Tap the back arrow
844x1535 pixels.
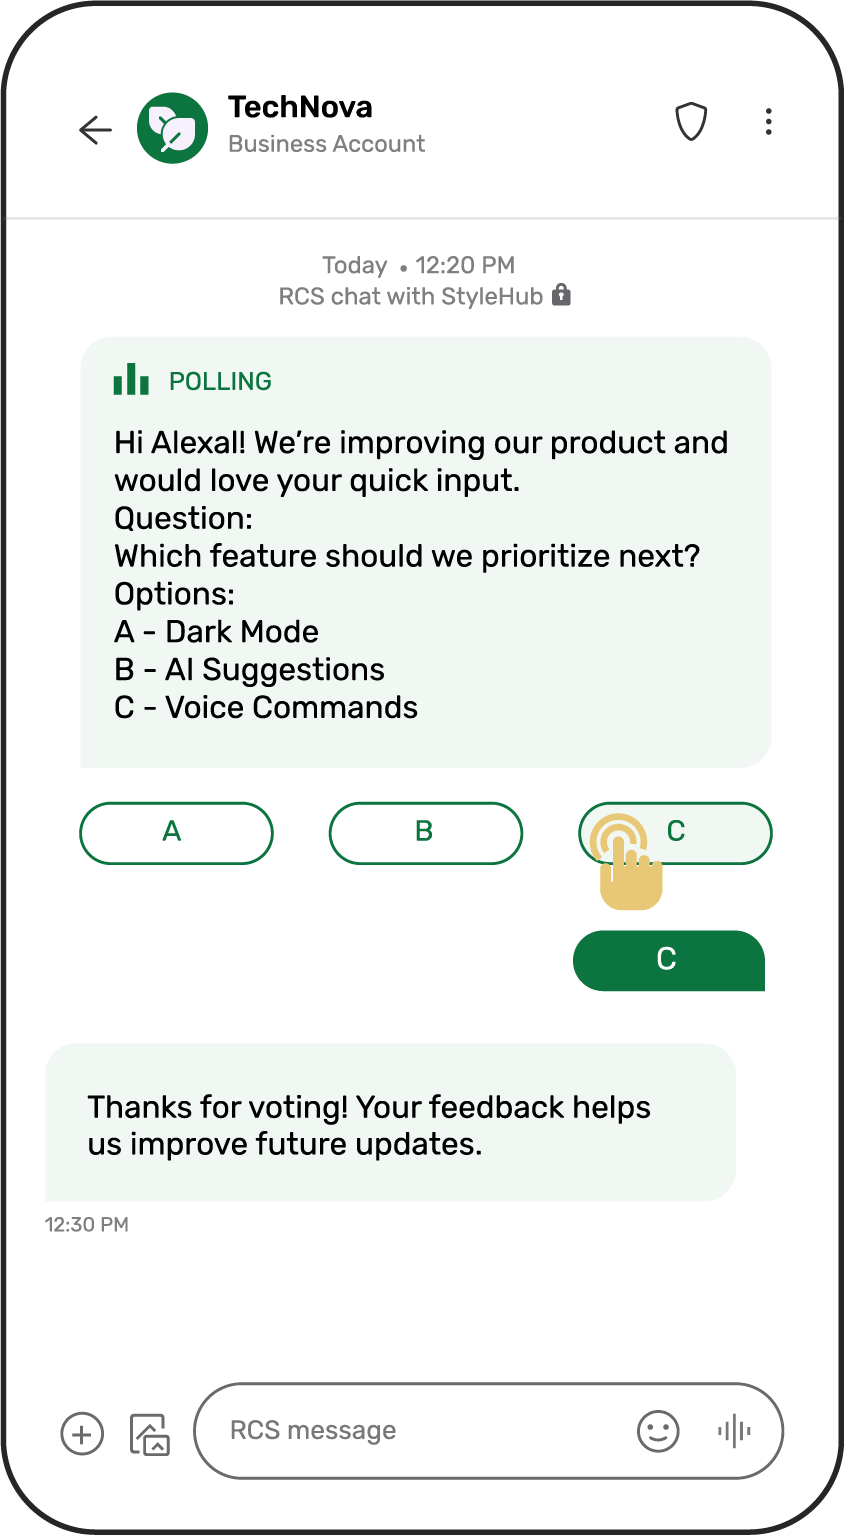click(x=96, y=129)
